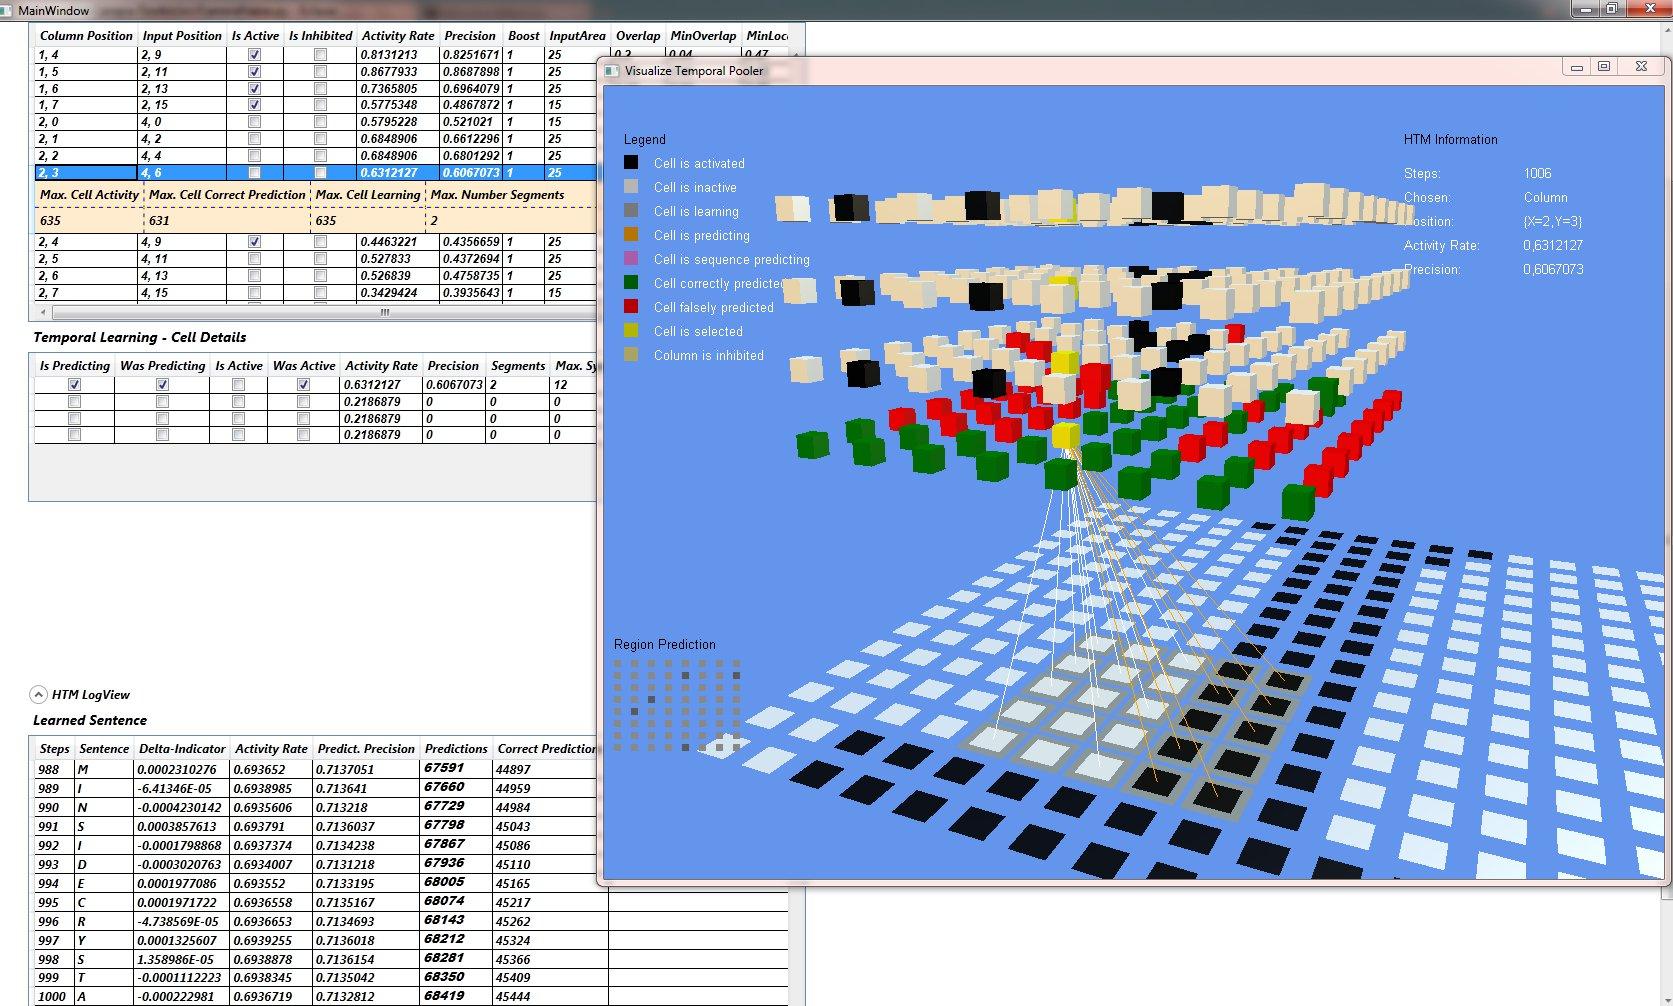Image resolution: width=1673 pixels, height=1006 pixels.
Task: Click the Column Position header
Action: pyautogui.click(x=86, y=36)
